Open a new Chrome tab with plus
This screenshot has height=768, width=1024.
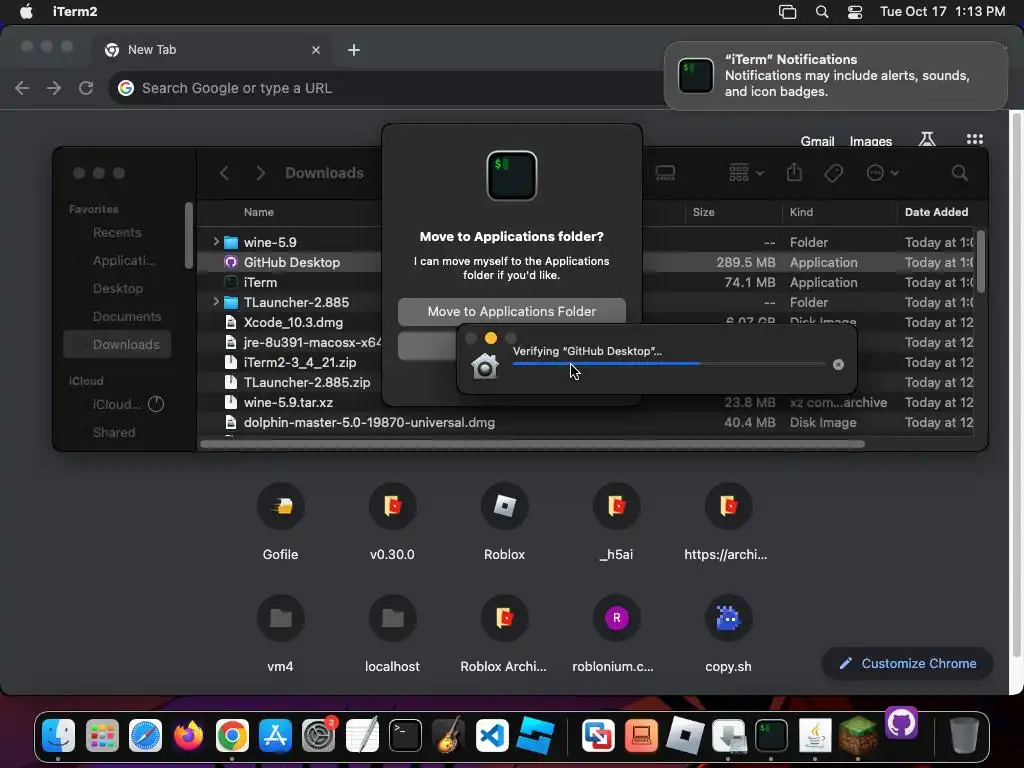pos(354,50)
